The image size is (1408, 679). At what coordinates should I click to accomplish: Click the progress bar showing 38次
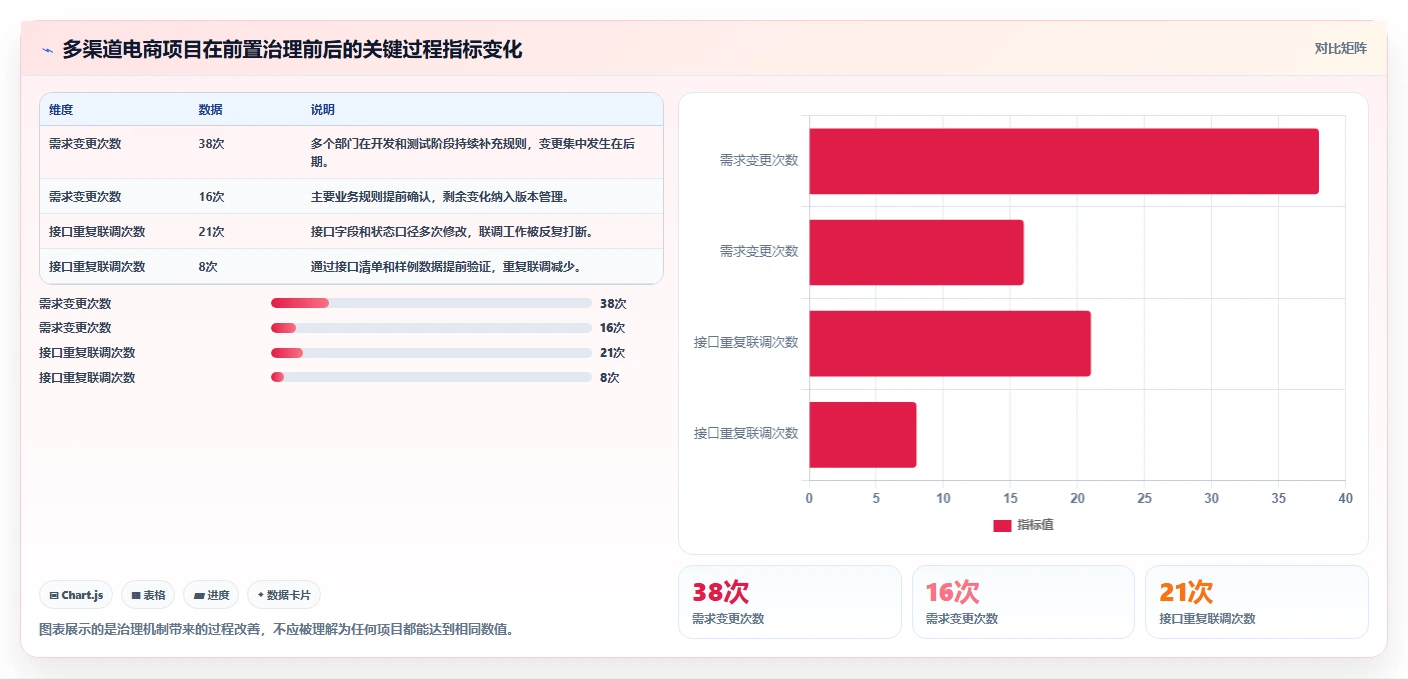point(431,303)
